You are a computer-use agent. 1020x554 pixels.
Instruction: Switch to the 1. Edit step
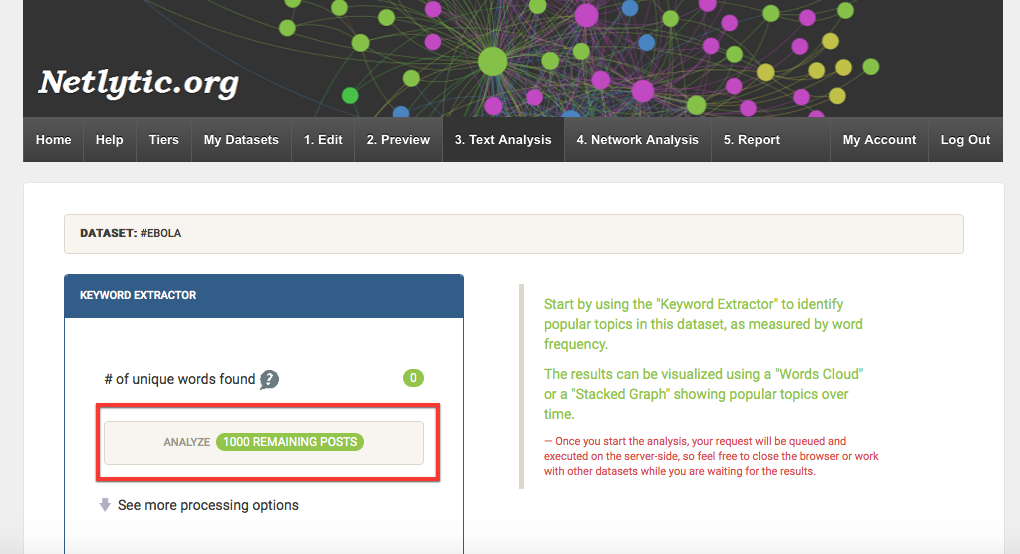click(x=323, y=140)
